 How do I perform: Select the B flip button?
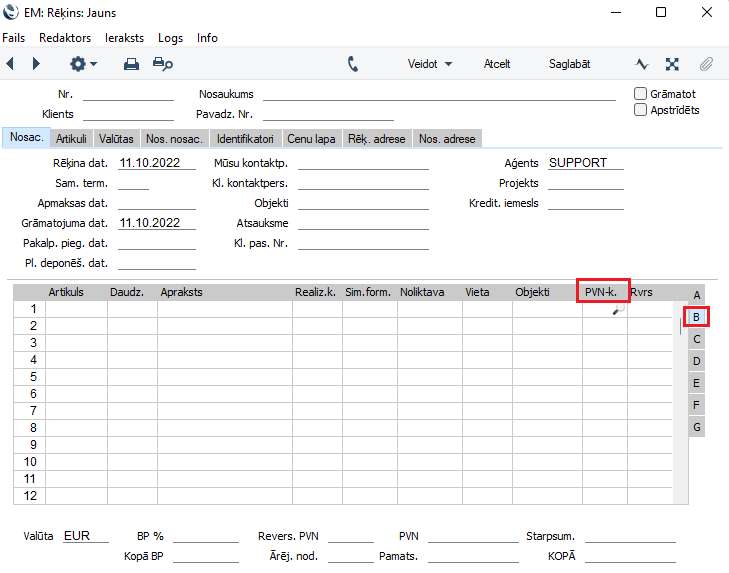click(697, 317)
